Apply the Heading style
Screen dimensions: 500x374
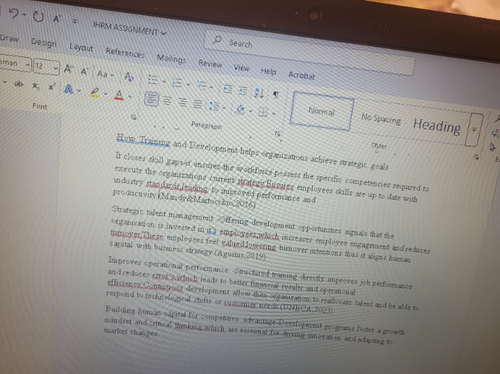(437, 126)
